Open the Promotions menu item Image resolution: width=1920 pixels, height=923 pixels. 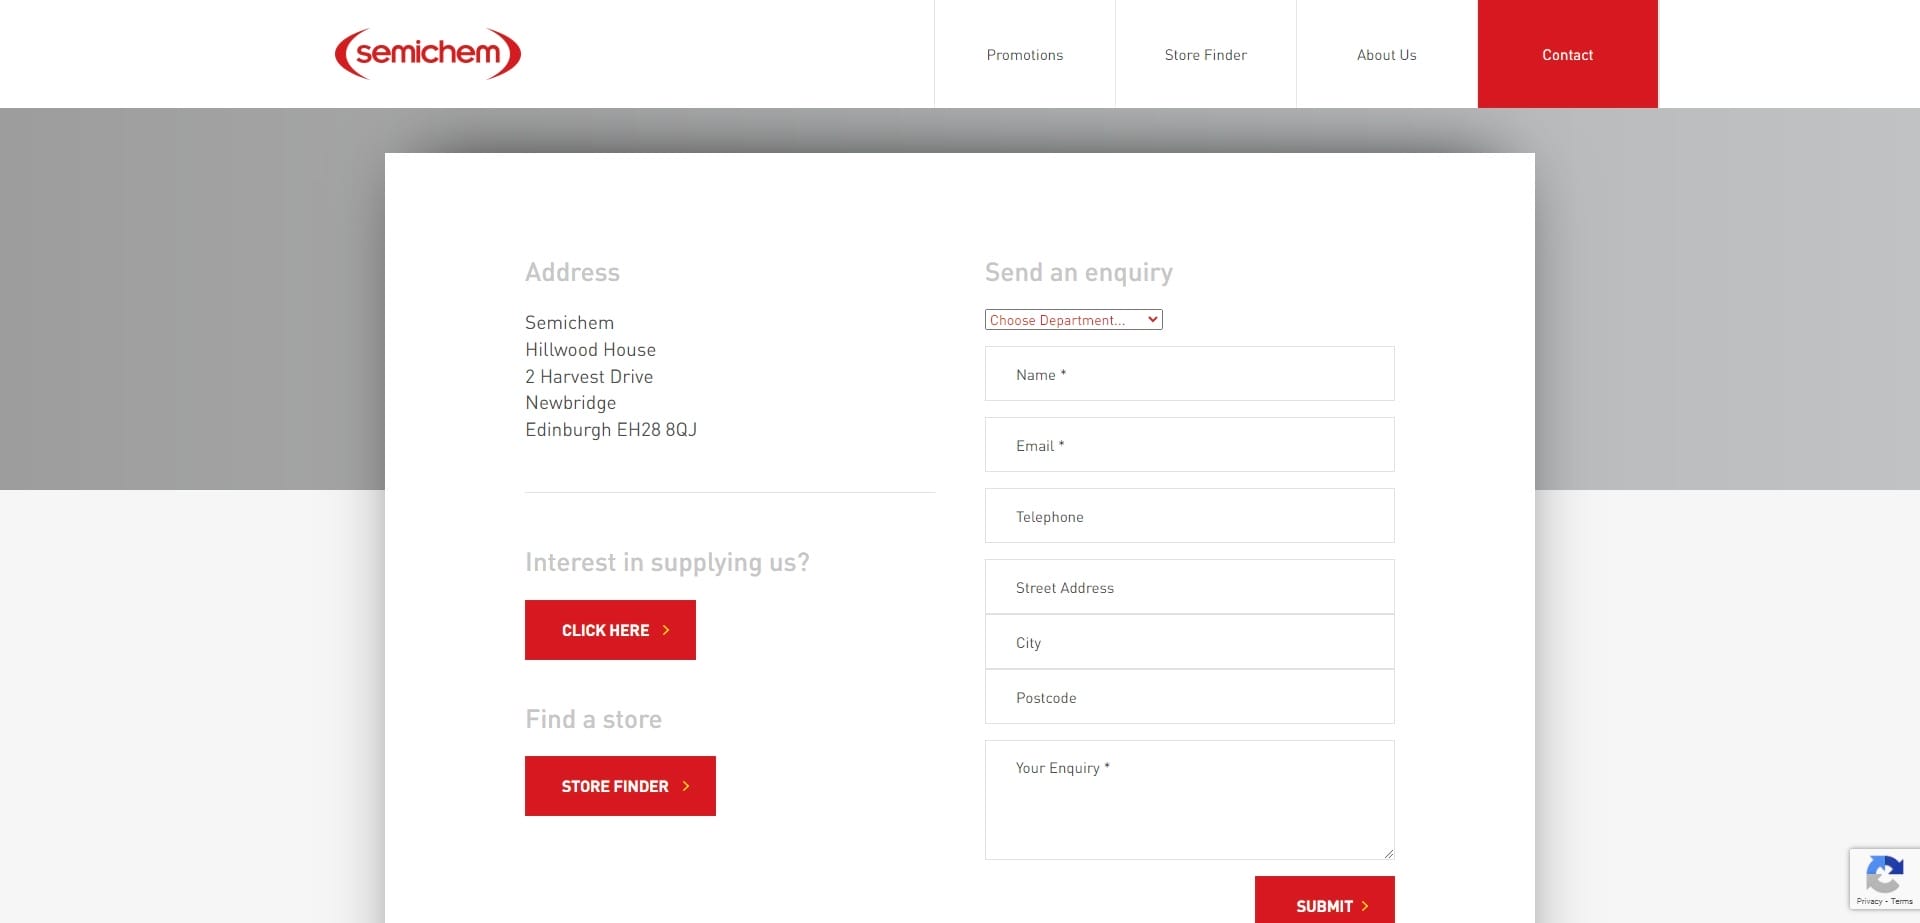[1024, 55]
